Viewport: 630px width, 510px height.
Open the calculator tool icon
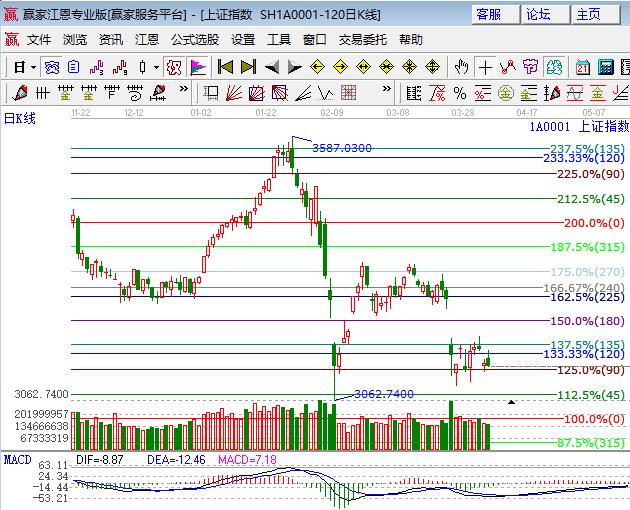click(x=605, y=67)
